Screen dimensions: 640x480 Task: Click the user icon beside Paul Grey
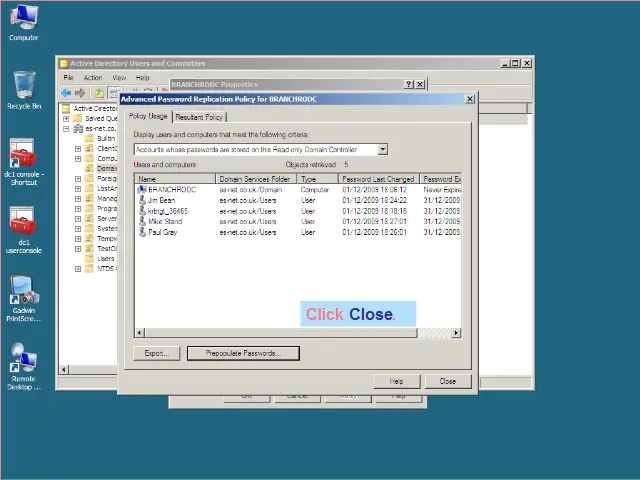(142, 232)
